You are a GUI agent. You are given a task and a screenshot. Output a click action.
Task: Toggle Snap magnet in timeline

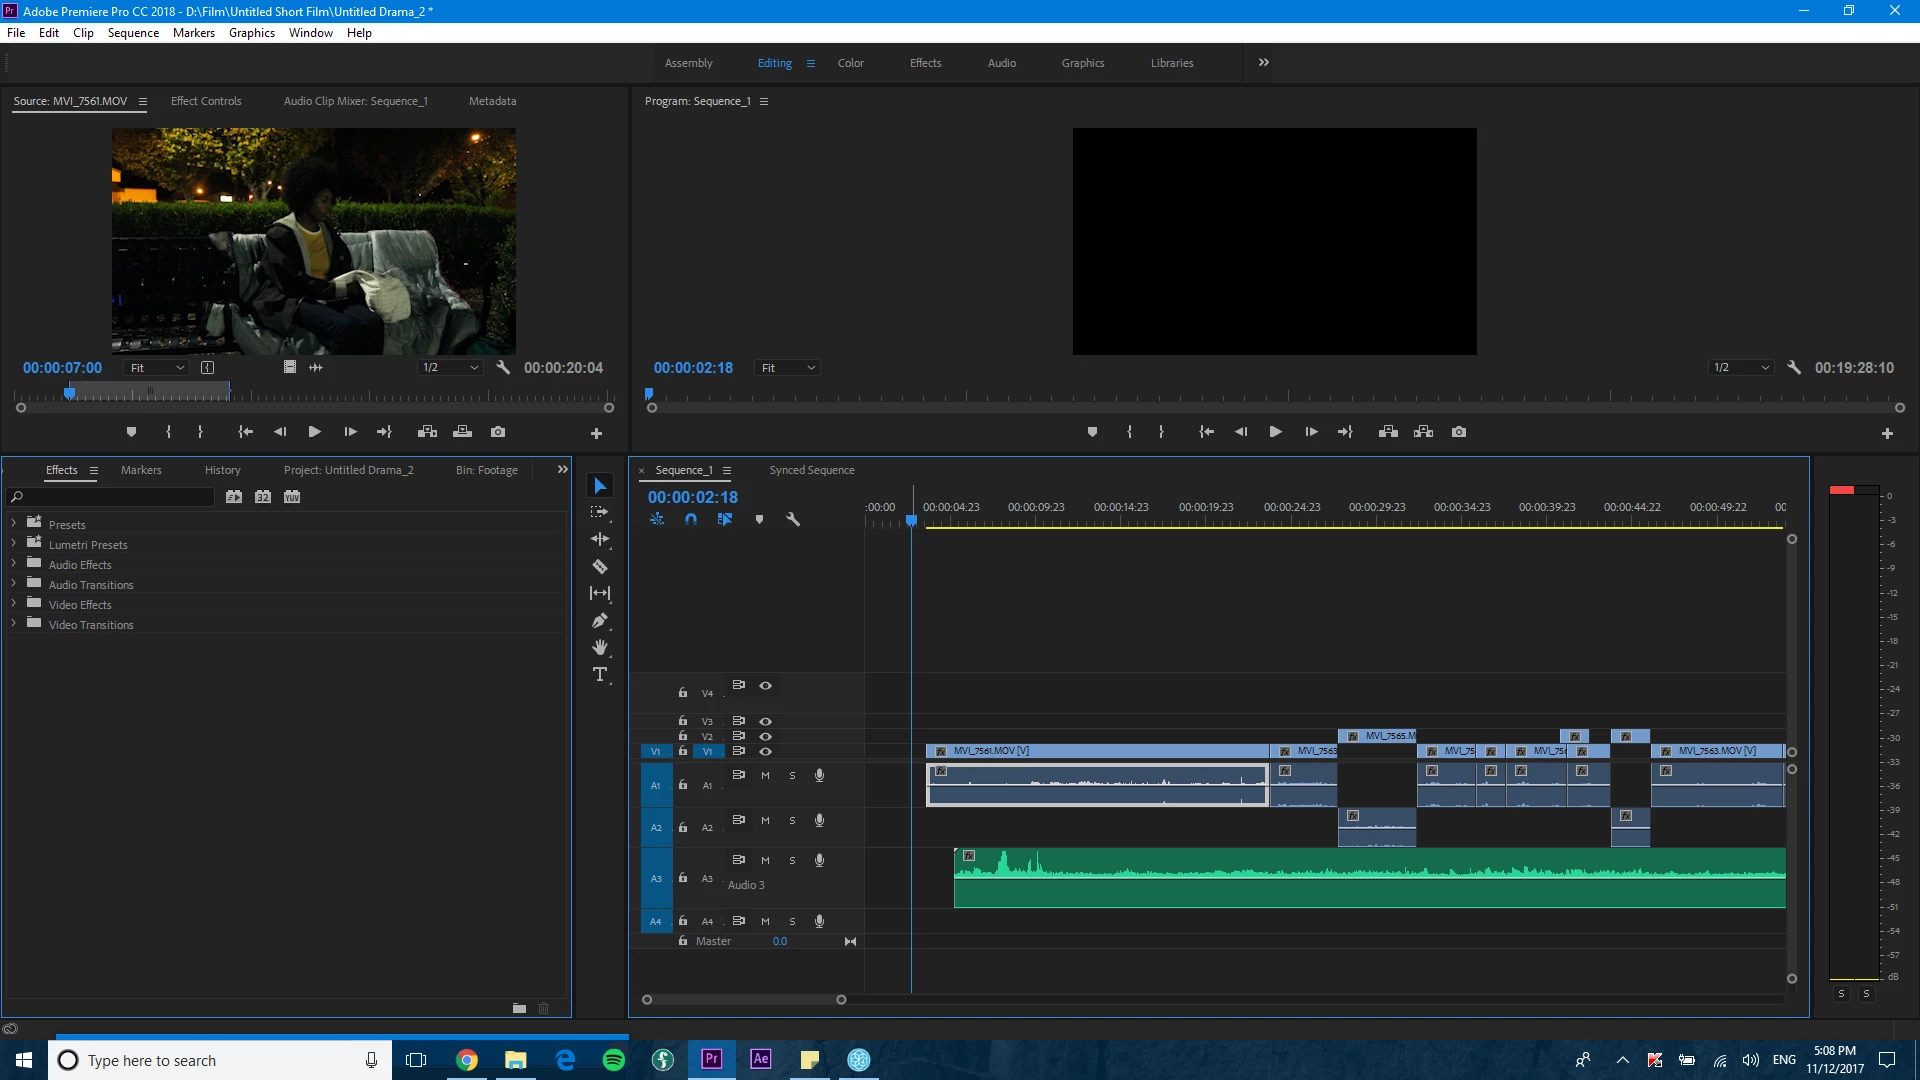[x=691, y=519]
